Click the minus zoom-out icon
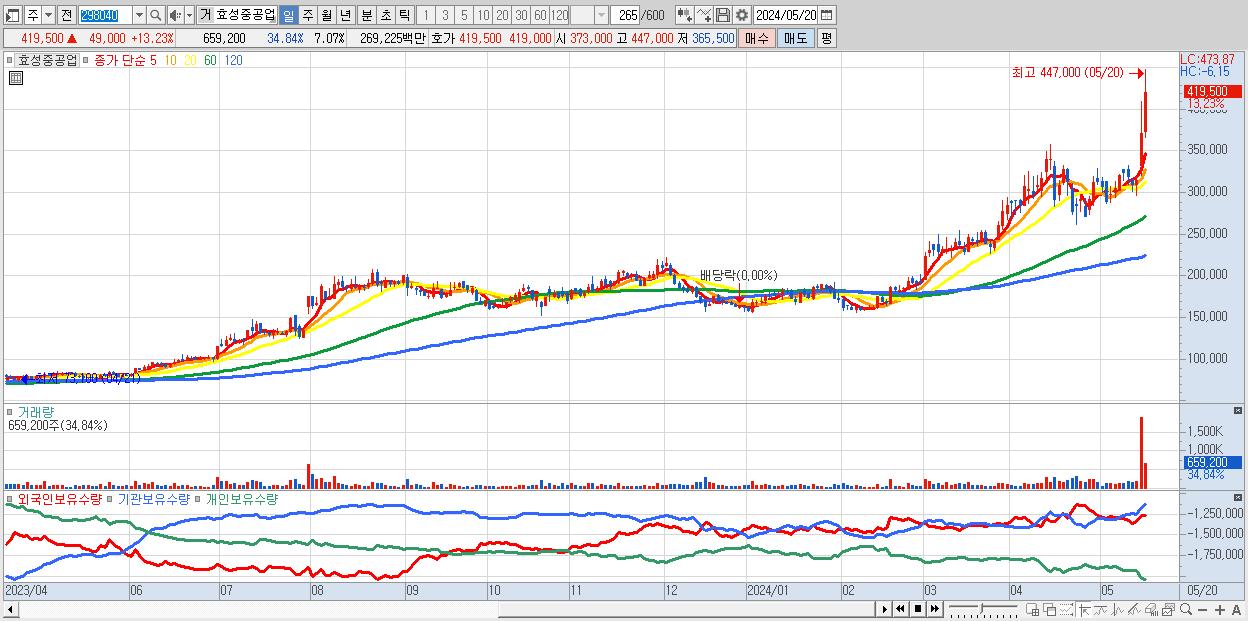Viewport: 1248px width, 621px height. pyautogui.click(x=1203, y=609)
